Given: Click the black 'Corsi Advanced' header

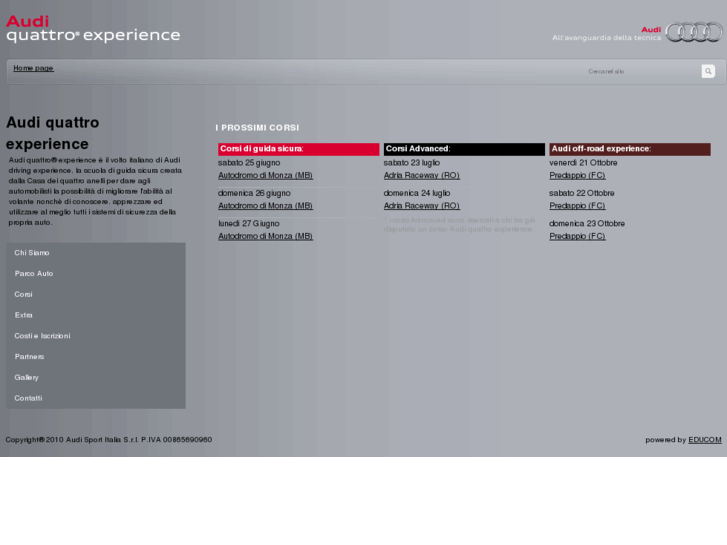Looking at the screenshot, I should tap(464, 149).
